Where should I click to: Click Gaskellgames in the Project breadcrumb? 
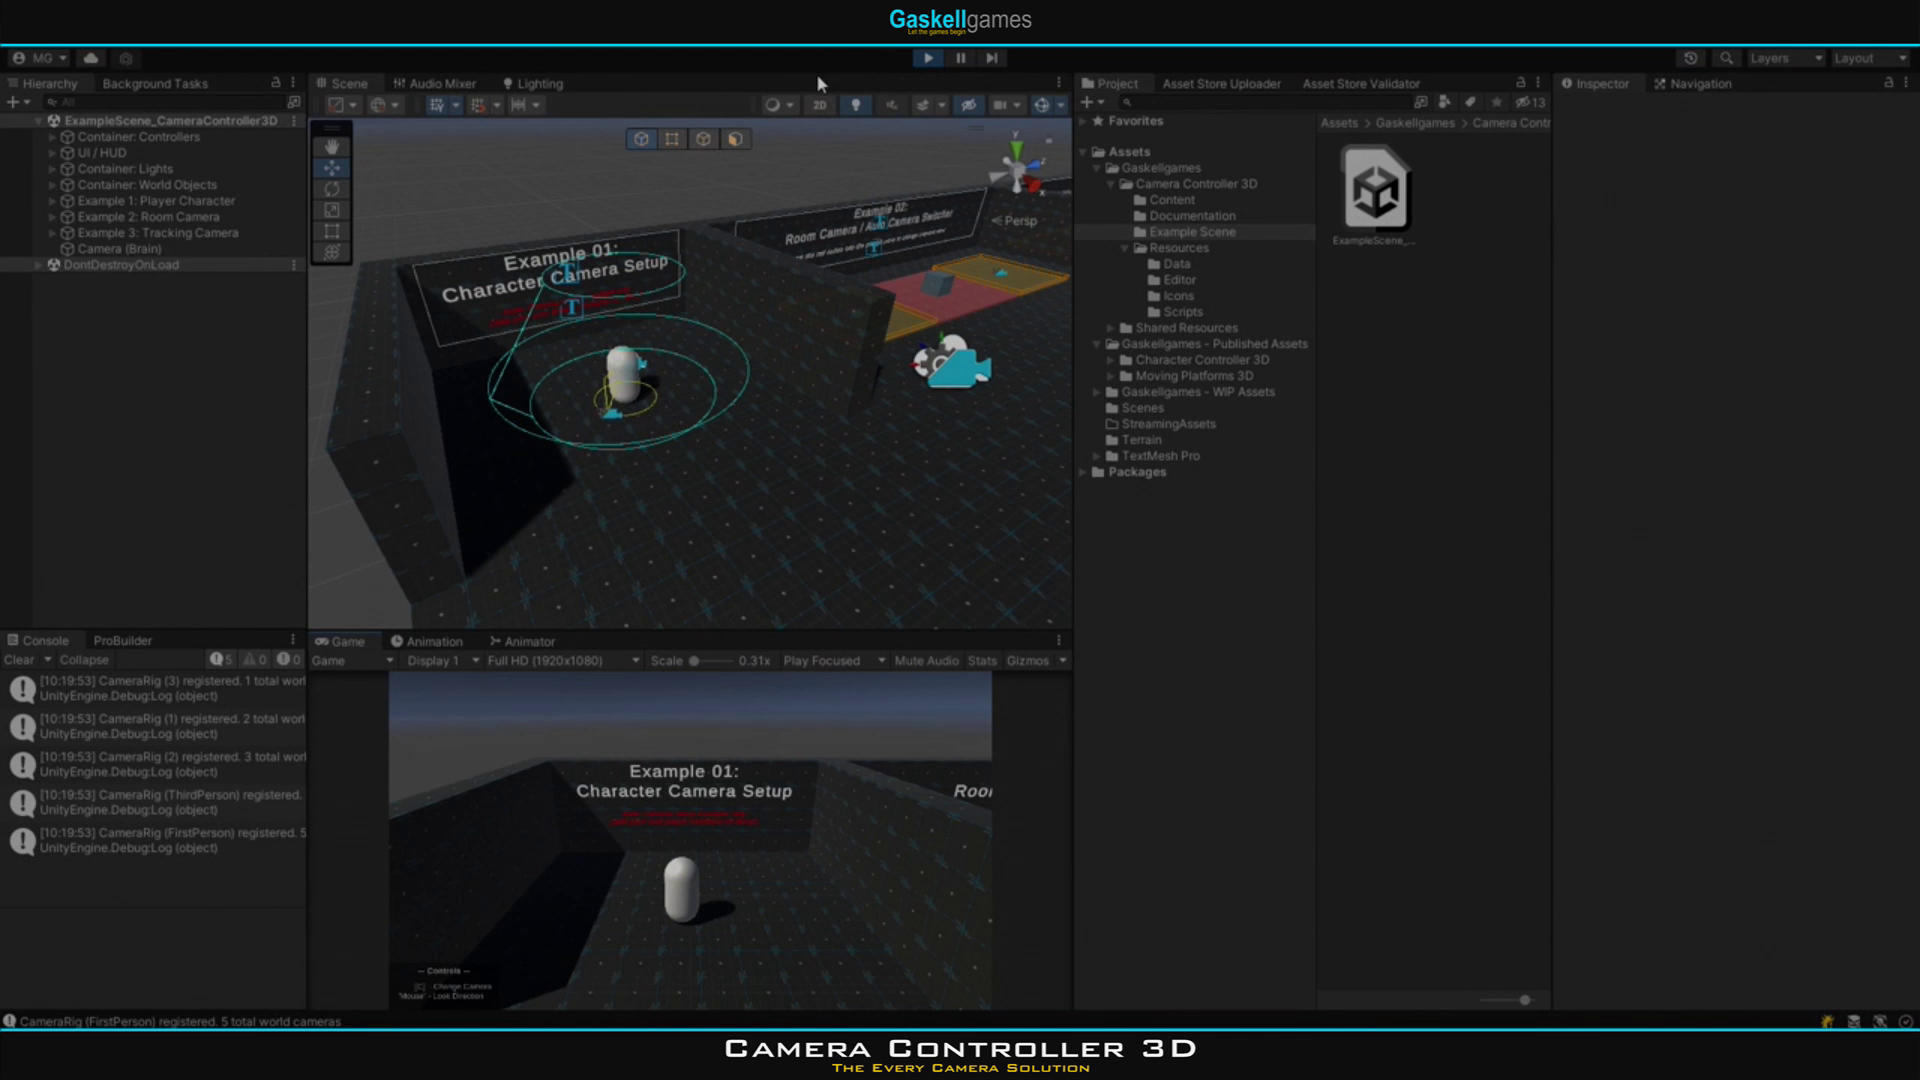pos(1415,123)
